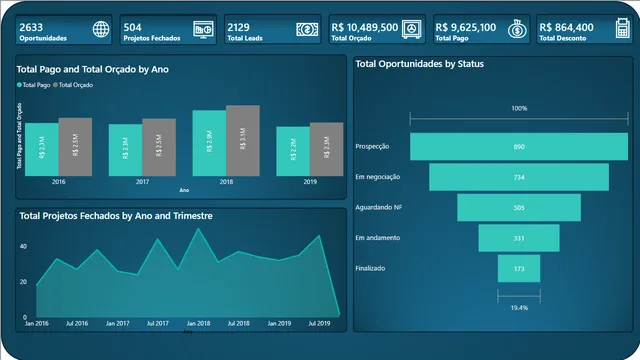Click the banknote icon on Total Leads card
Screen dimensions: 640x360
(x=307, y=29)
